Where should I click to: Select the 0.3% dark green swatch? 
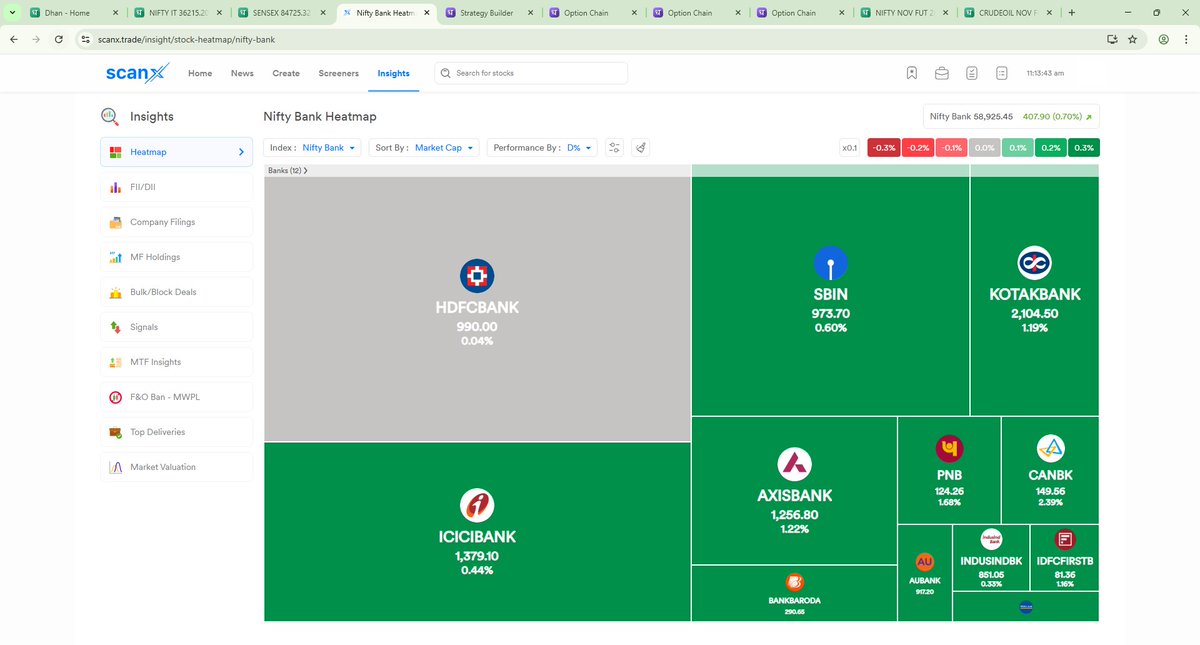coord(1083,148)
